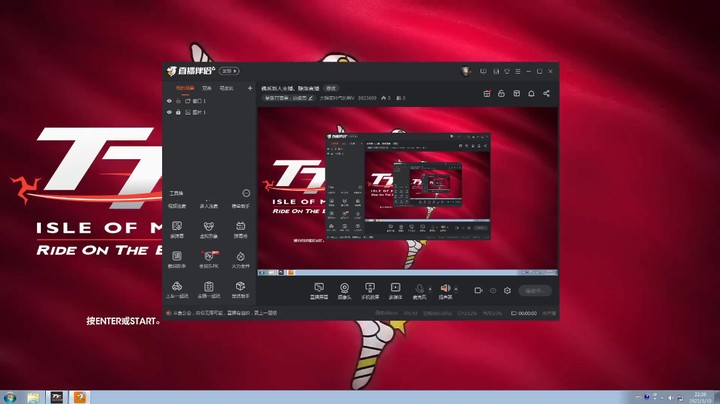The height and width of the screenshot is (404, 720).
Task: Click the unlock padlock icon above preview
Action: click(x=501, y=93)
